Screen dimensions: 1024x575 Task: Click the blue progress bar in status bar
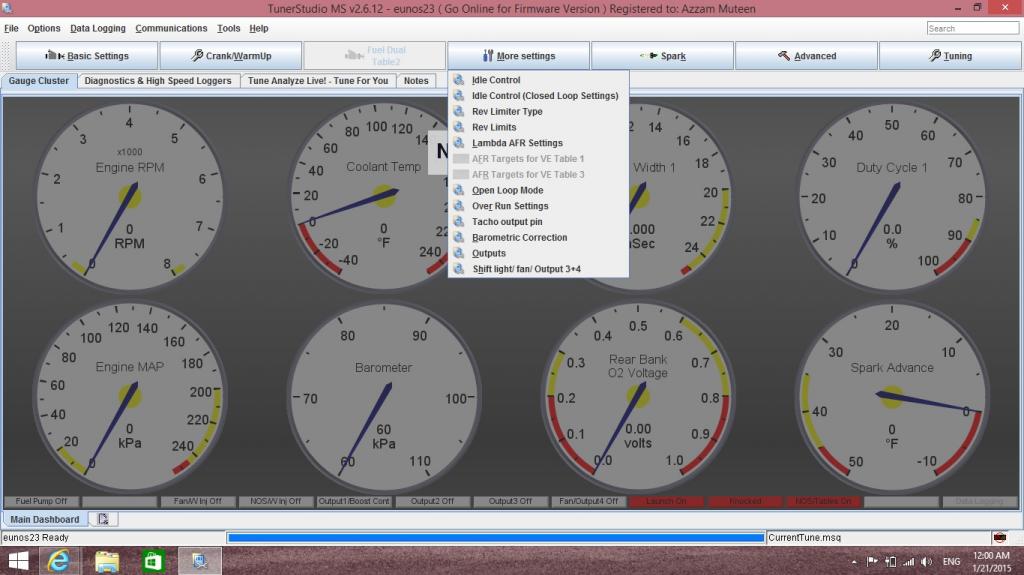(496, 537)
